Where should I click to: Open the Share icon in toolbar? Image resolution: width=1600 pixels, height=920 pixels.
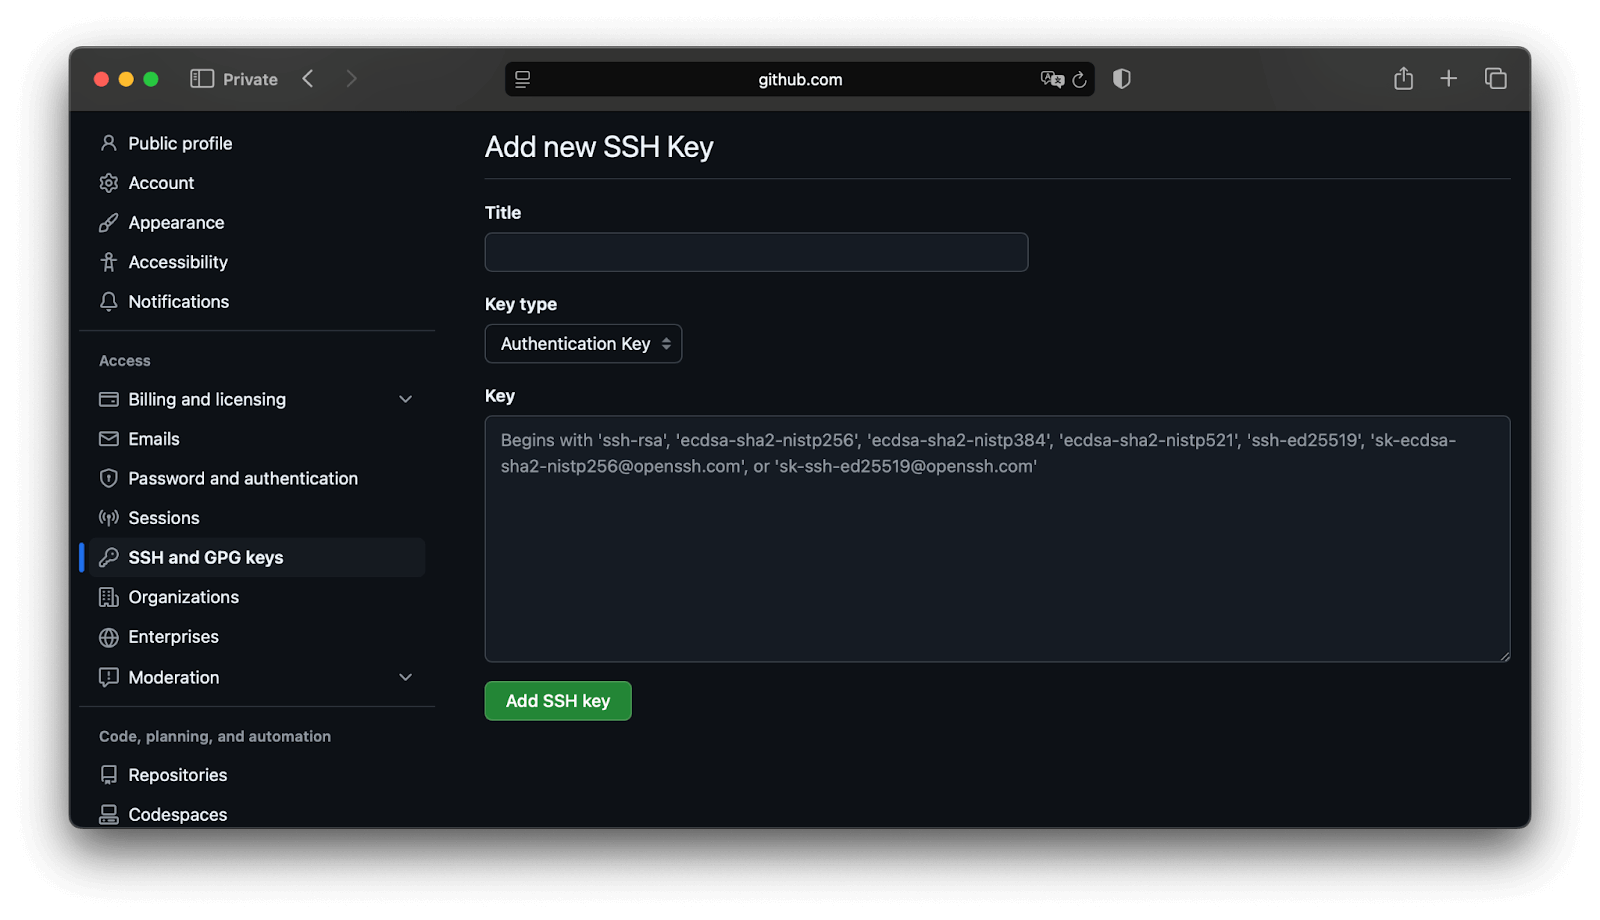(1403, 79)
